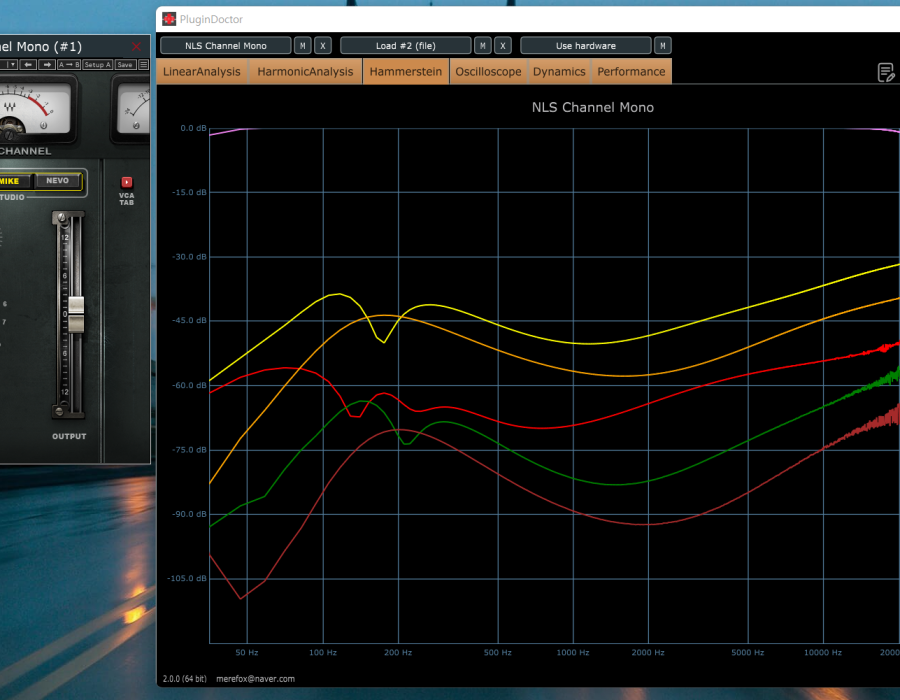The height and width of the screenshot is (700, 900).
Task: Open preset dropdown arrow in NLS plugin toolbar
Action: 11,65
